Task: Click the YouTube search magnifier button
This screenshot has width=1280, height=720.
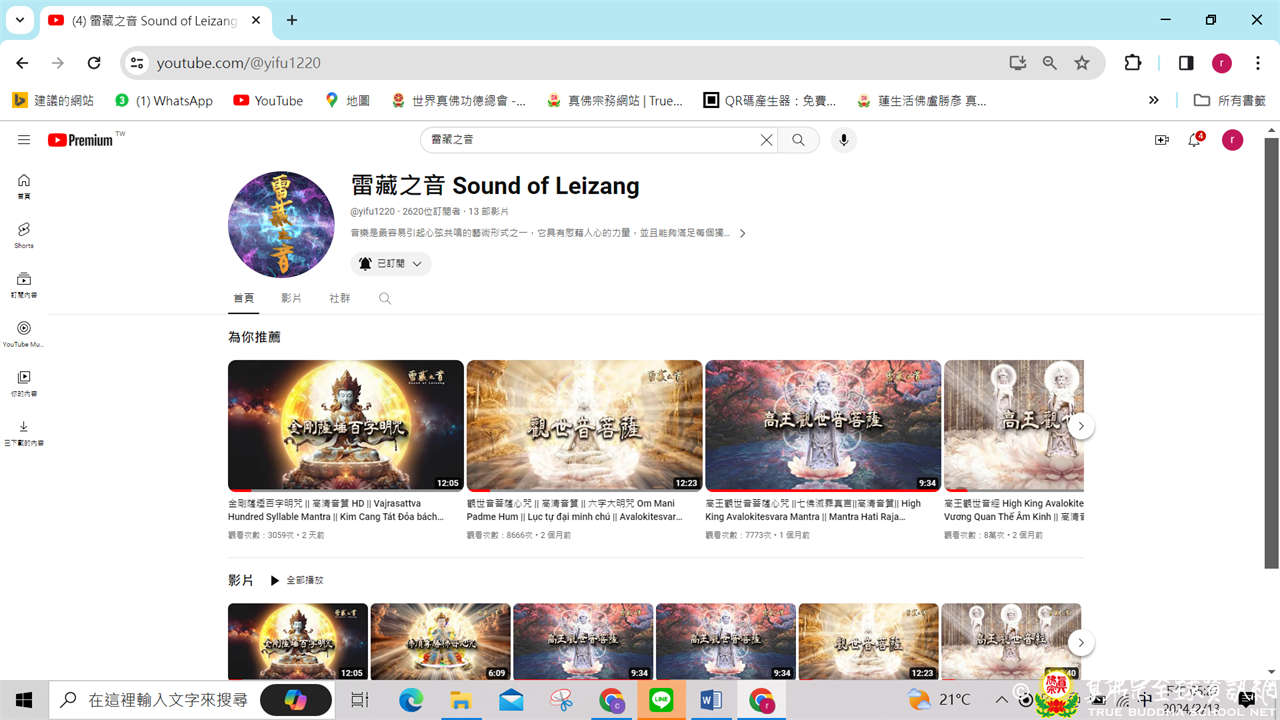Action: click(x=798, y=140)
